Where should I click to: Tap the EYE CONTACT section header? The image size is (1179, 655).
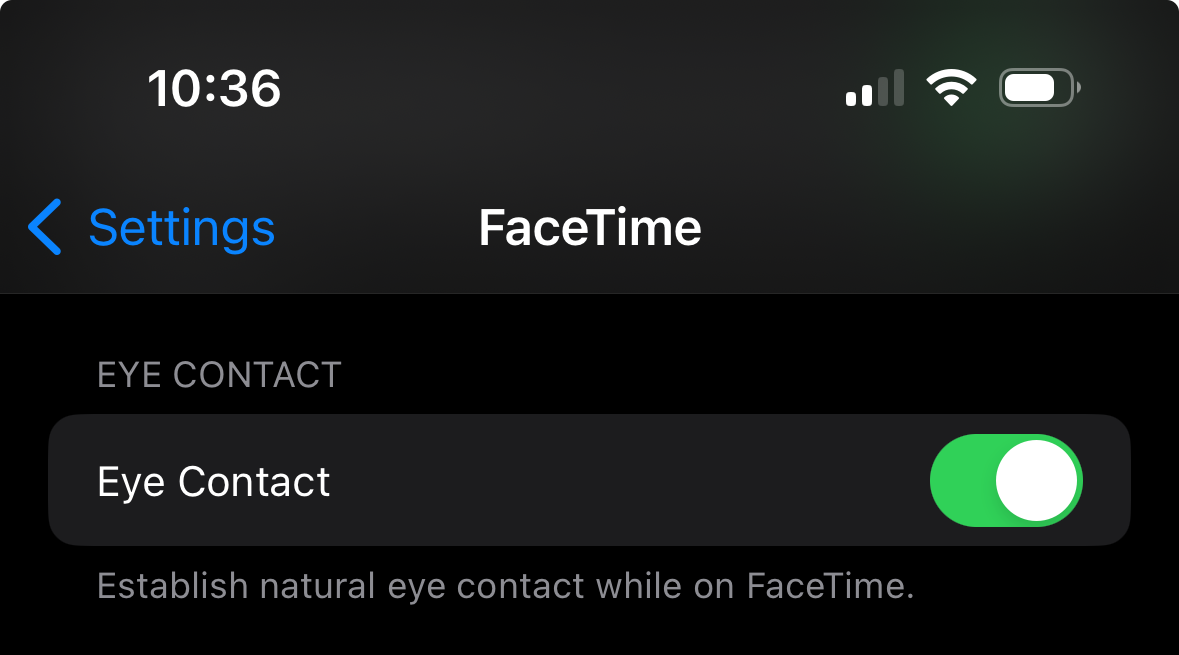pyautogui.click(x=219, y=375)
